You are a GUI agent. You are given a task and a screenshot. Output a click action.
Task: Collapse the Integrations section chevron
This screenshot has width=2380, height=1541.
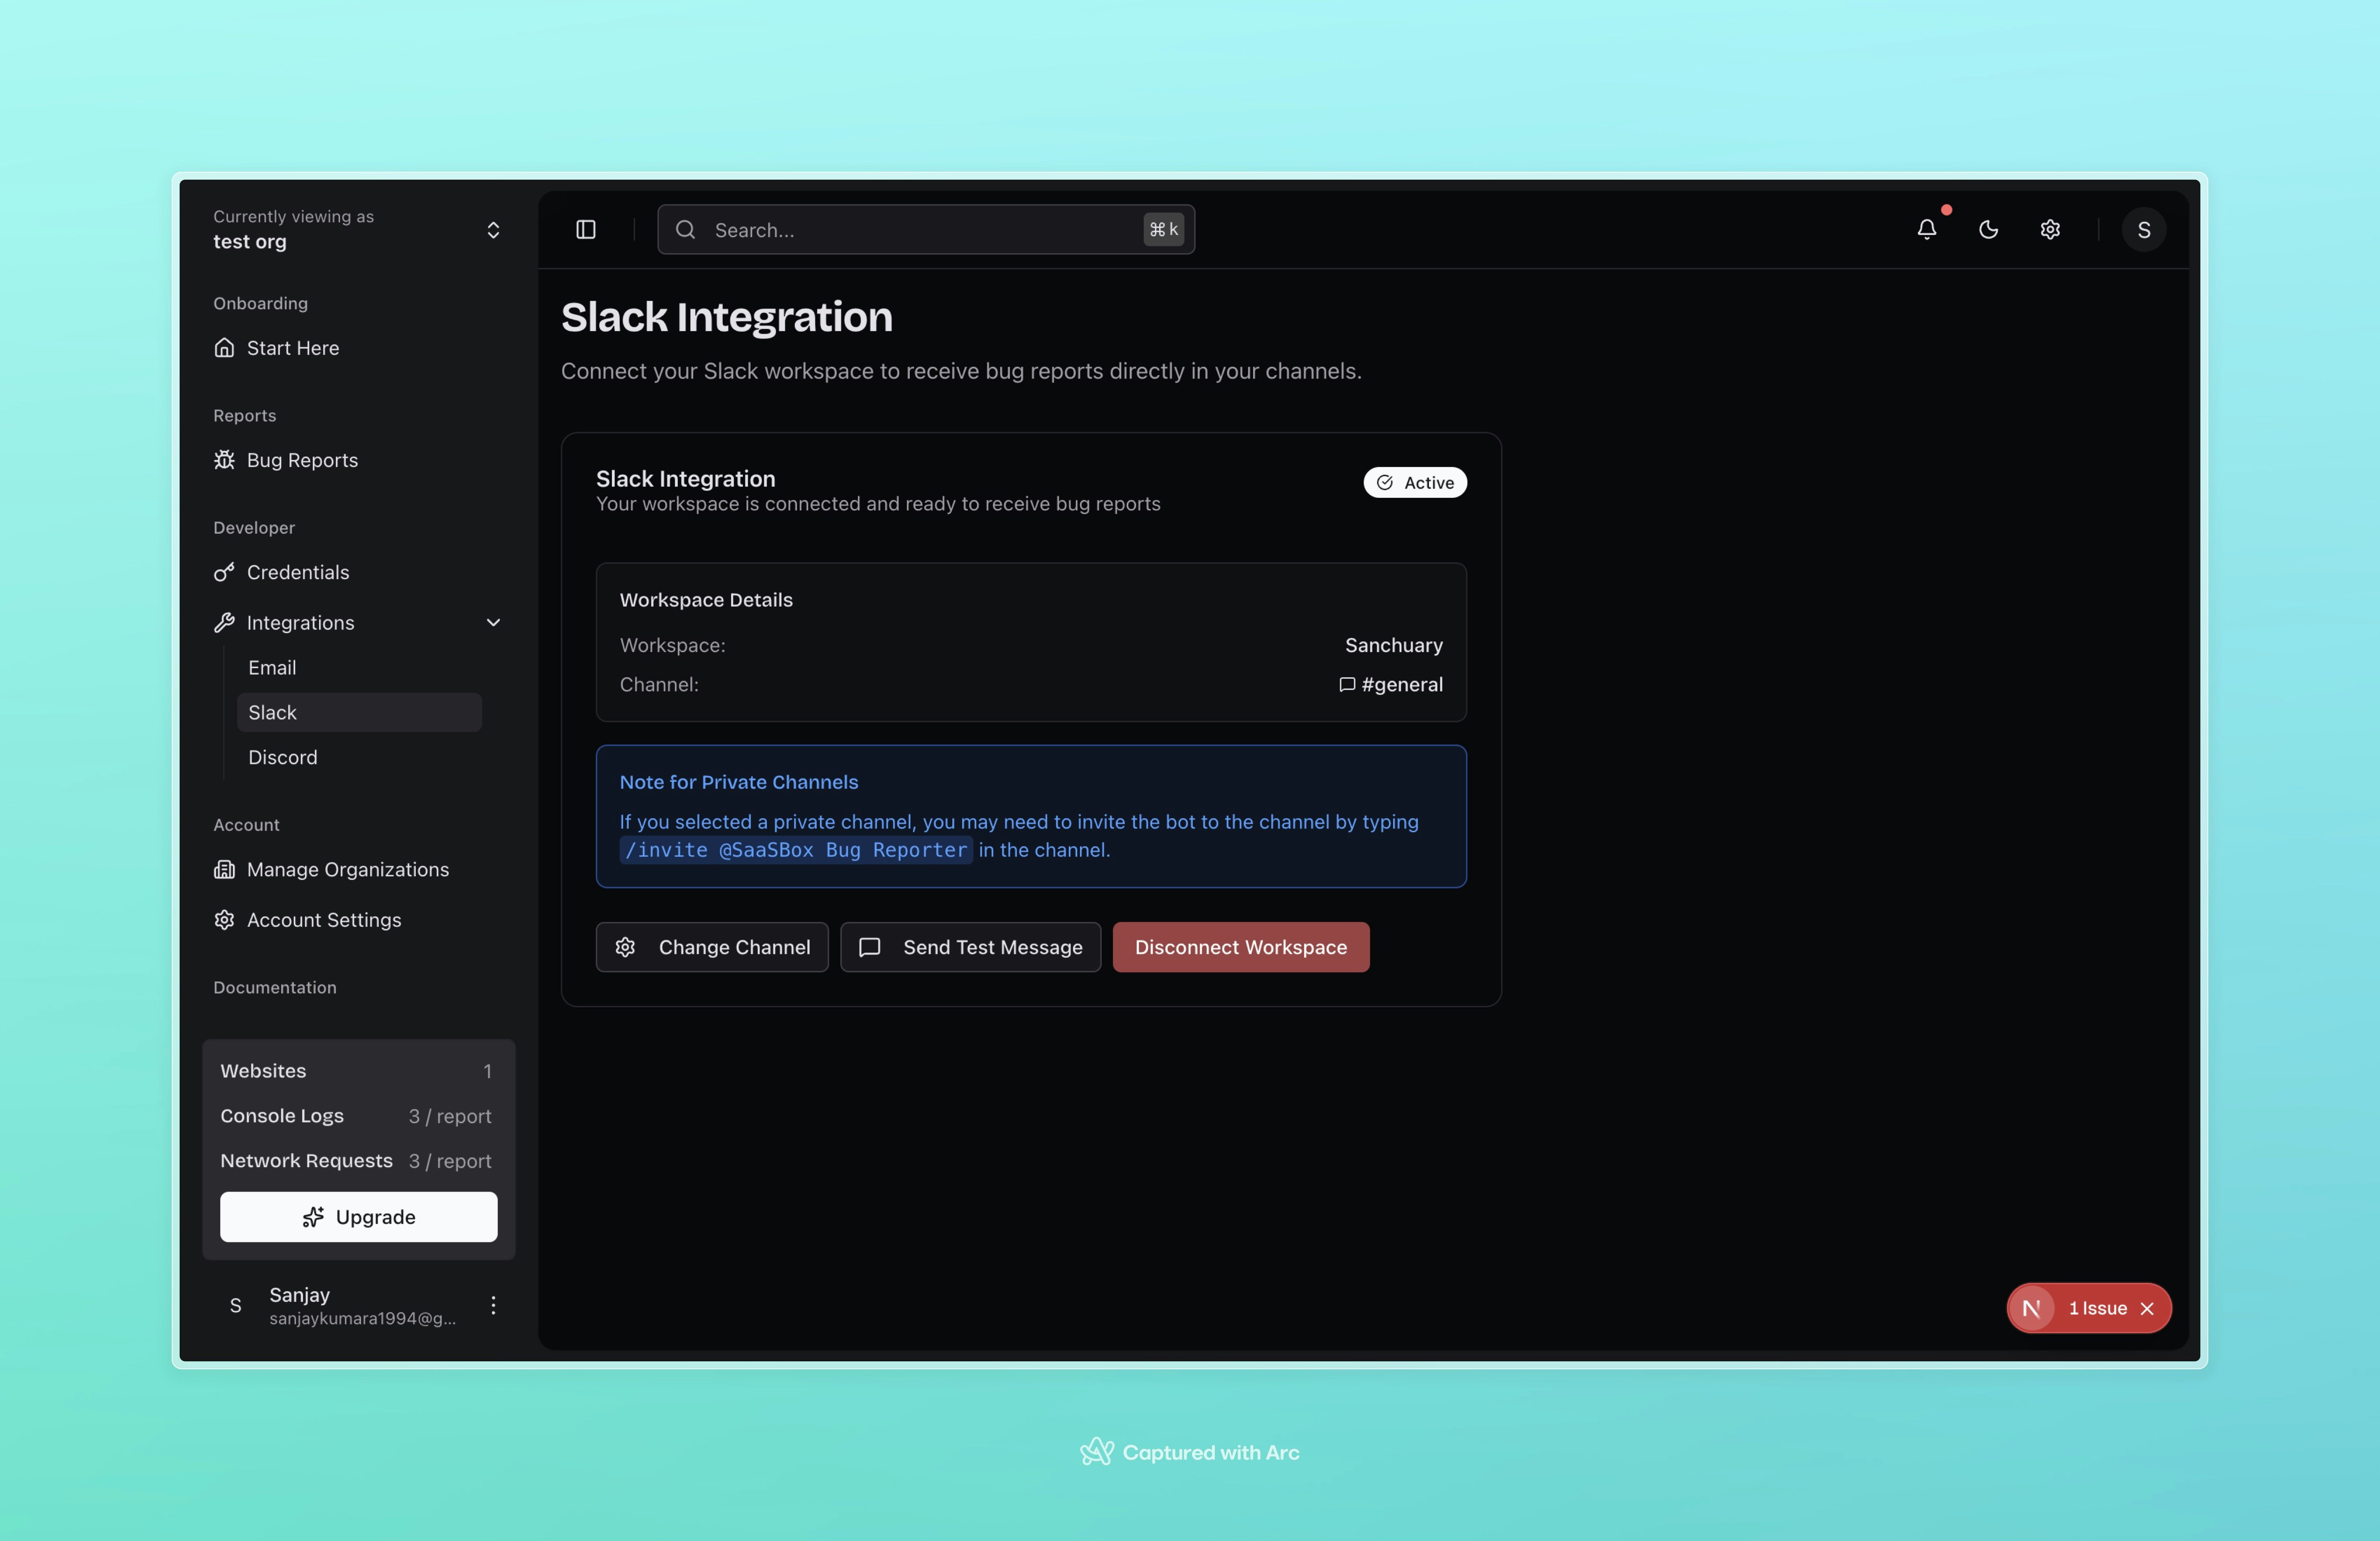(x=493, y=623)
